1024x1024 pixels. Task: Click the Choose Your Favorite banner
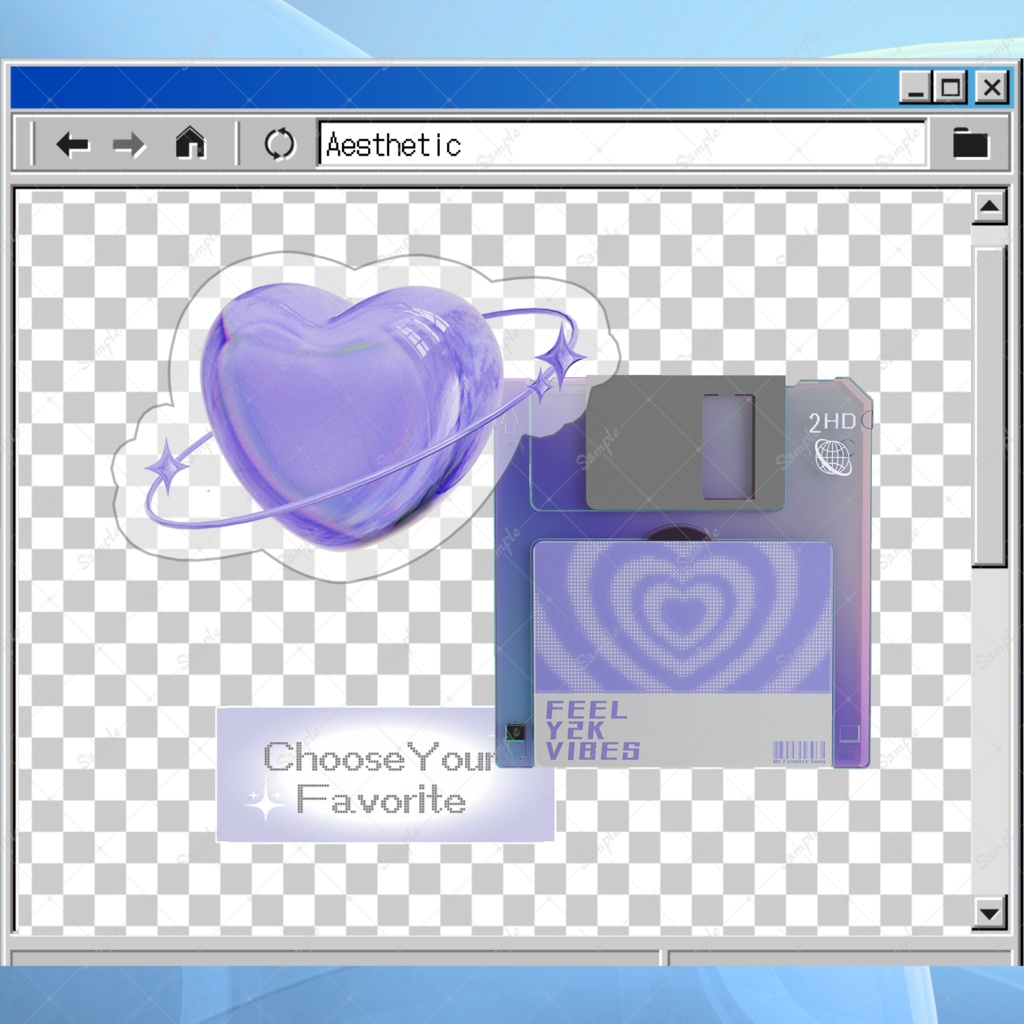[385, 775]
